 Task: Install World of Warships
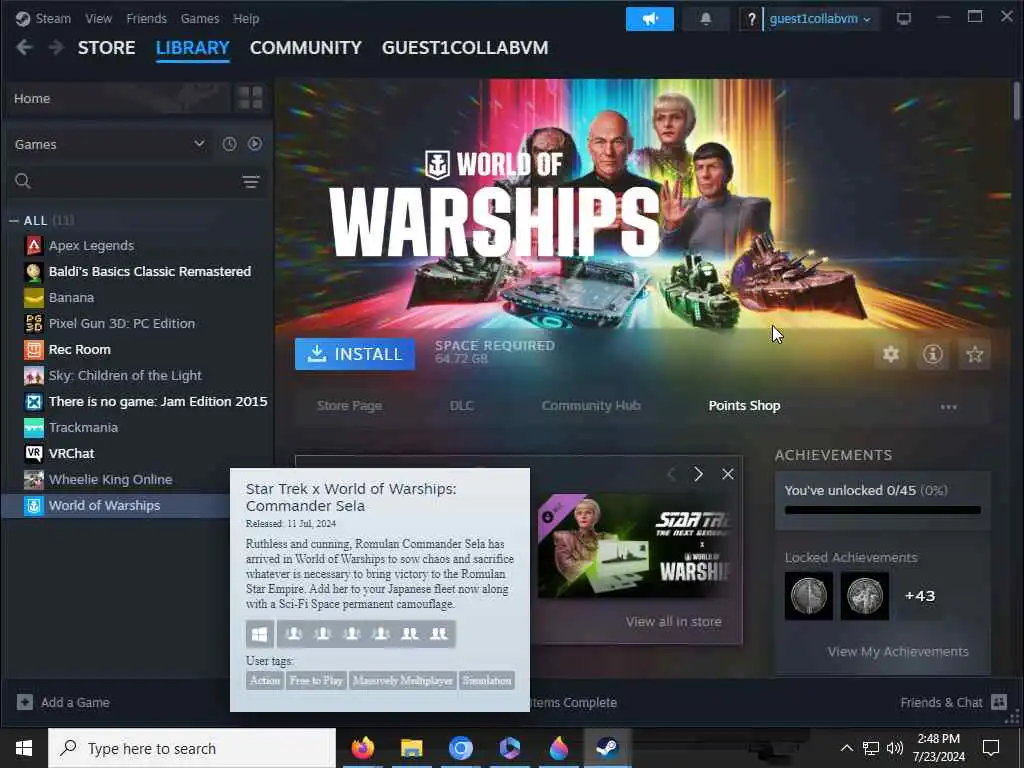355,354
